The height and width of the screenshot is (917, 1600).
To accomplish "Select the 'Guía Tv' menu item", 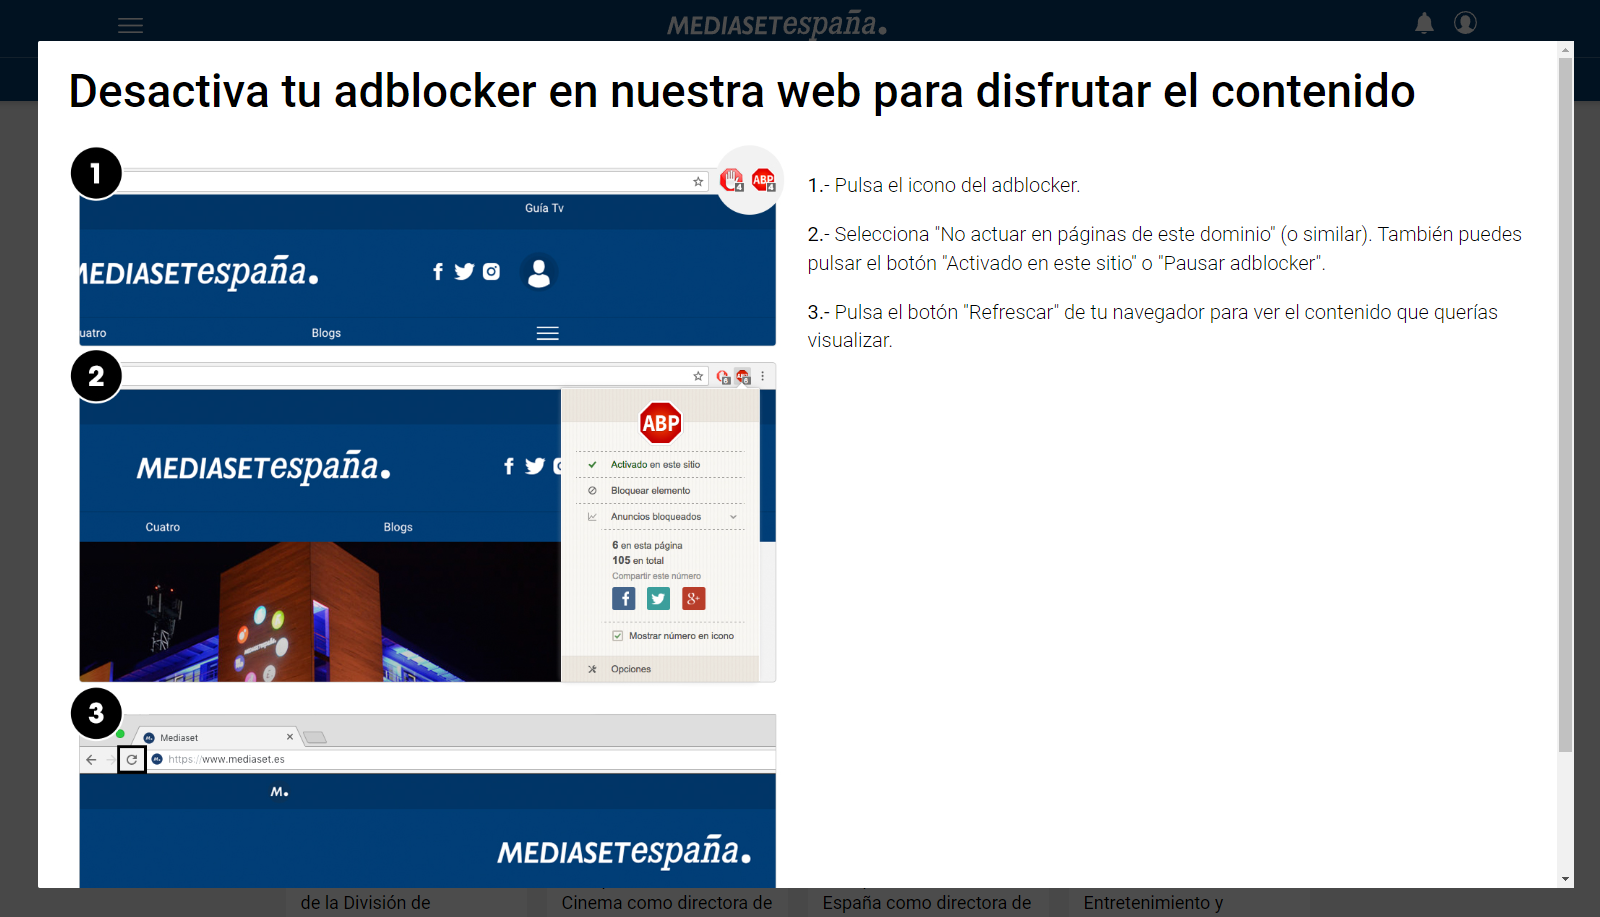I will (542, 208).
